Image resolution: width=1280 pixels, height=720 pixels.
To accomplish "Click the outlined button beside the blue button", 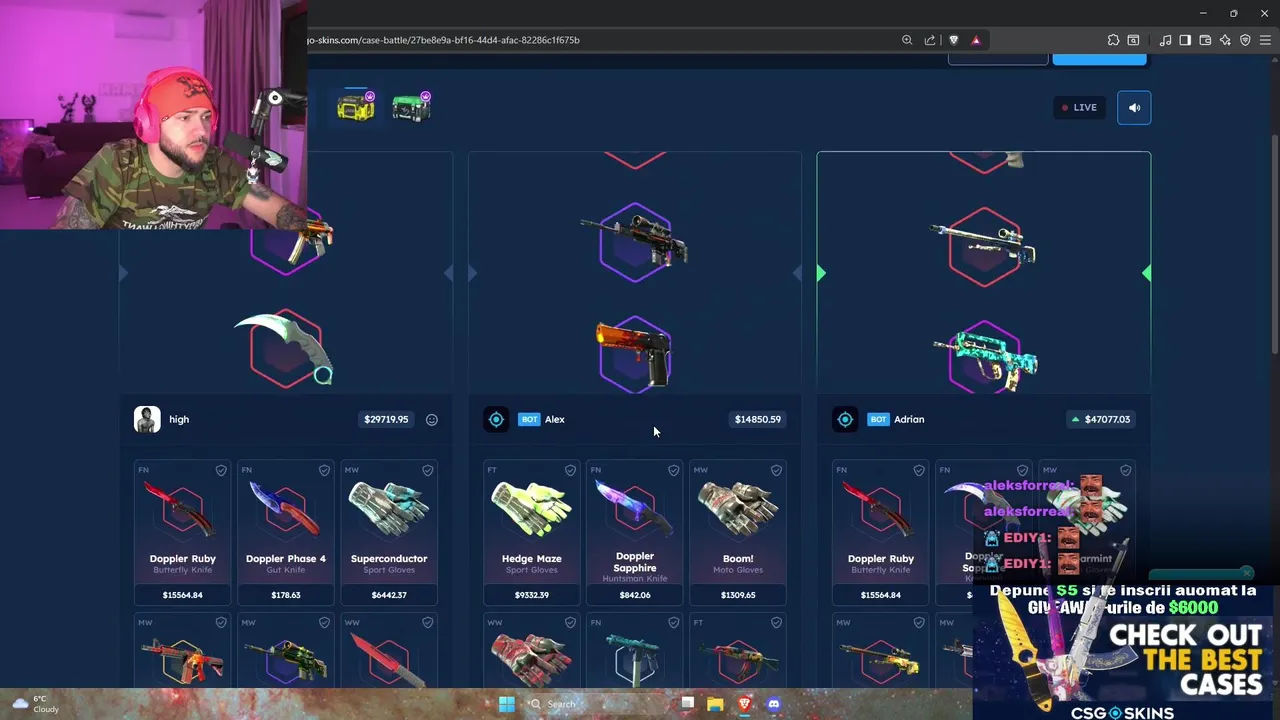I will (998, 59).
